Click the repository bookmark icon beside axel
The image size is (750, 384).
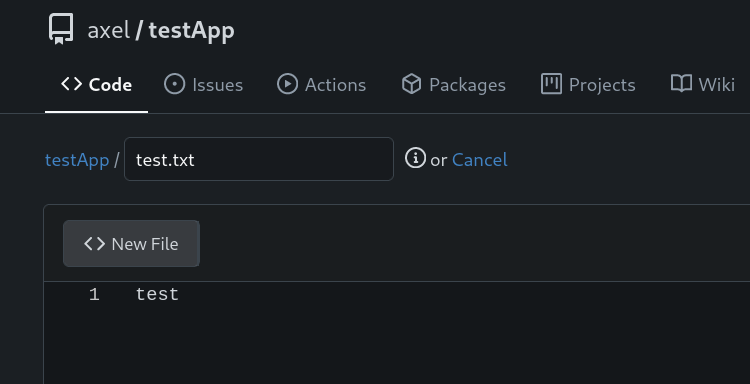(x=61, y=29)
